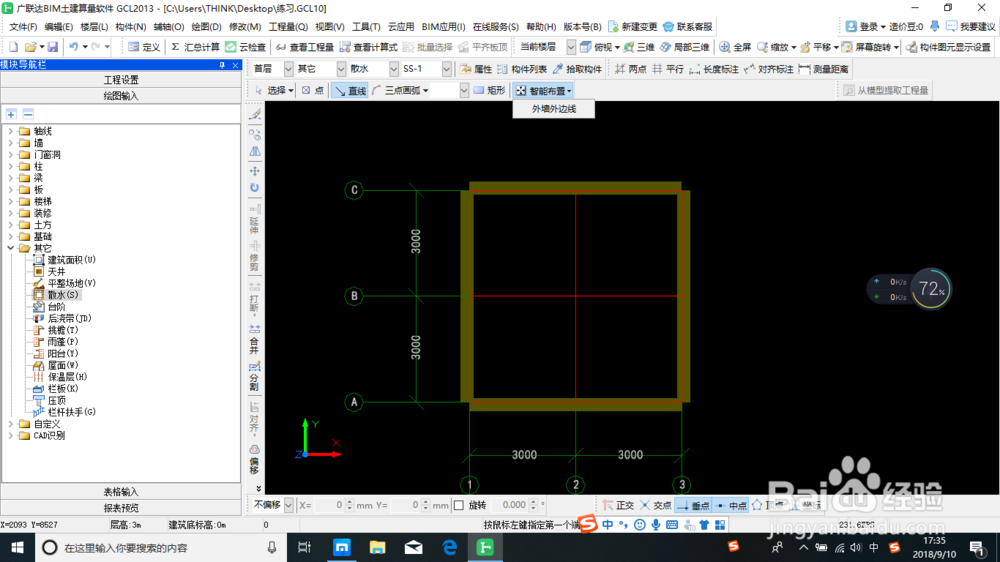1000x562 pixels.
Task: Expand the 轴线 tree folder
Action: pyautogui.click(x=10, y=131)
